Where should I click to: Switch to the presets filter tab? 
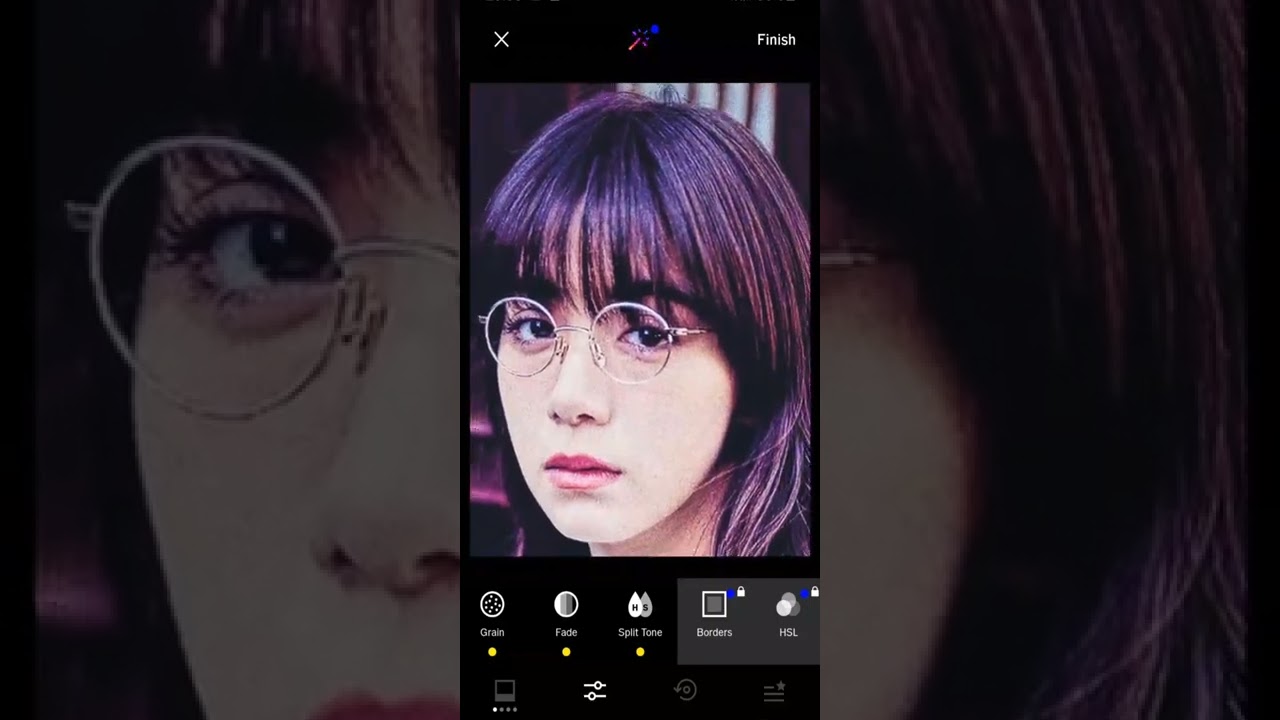505,691
